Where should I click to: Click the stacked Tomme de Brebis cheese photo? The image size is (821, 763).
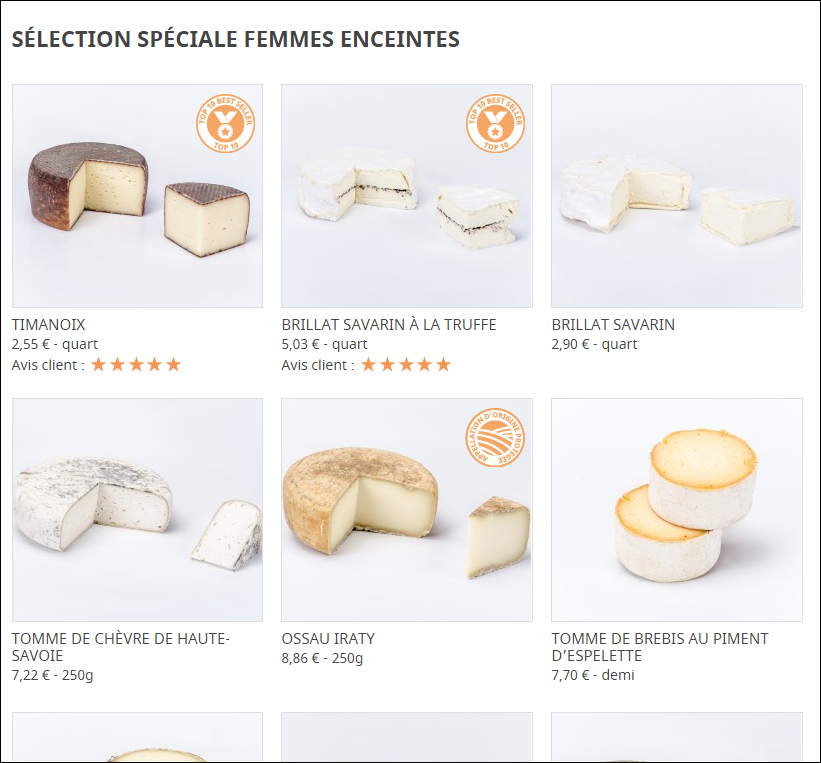[676, 510]
